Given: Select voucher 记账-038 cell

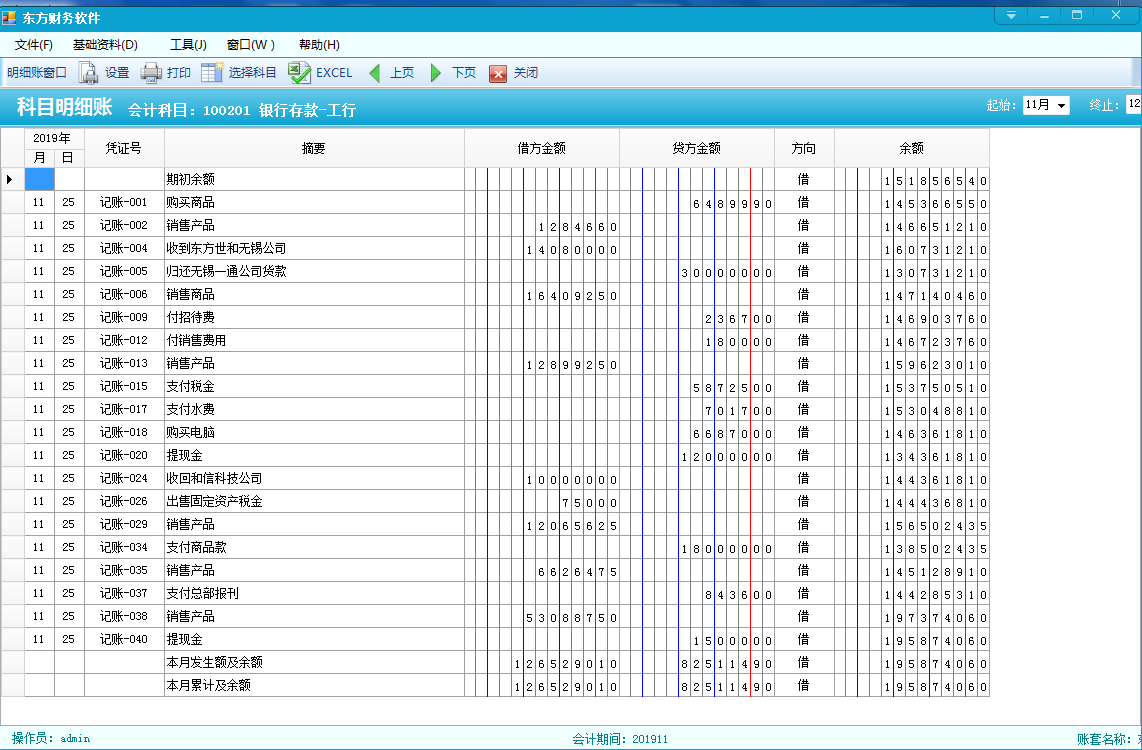Looking at the screenshot, I should [x=124, y=617].
